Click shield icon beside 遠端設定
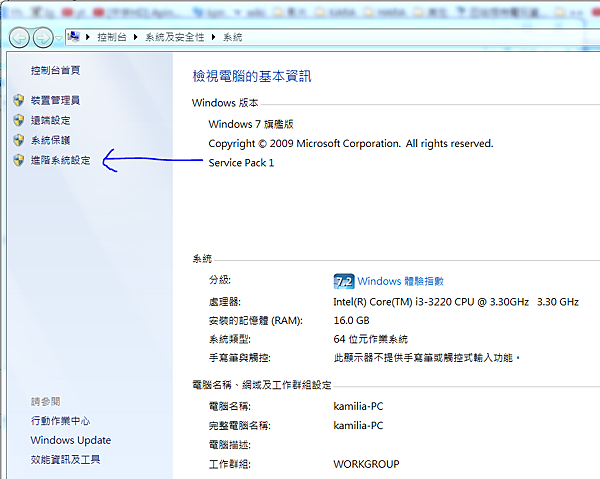The width and height of the screenshot is (600, 479). (x=18, y=120)
